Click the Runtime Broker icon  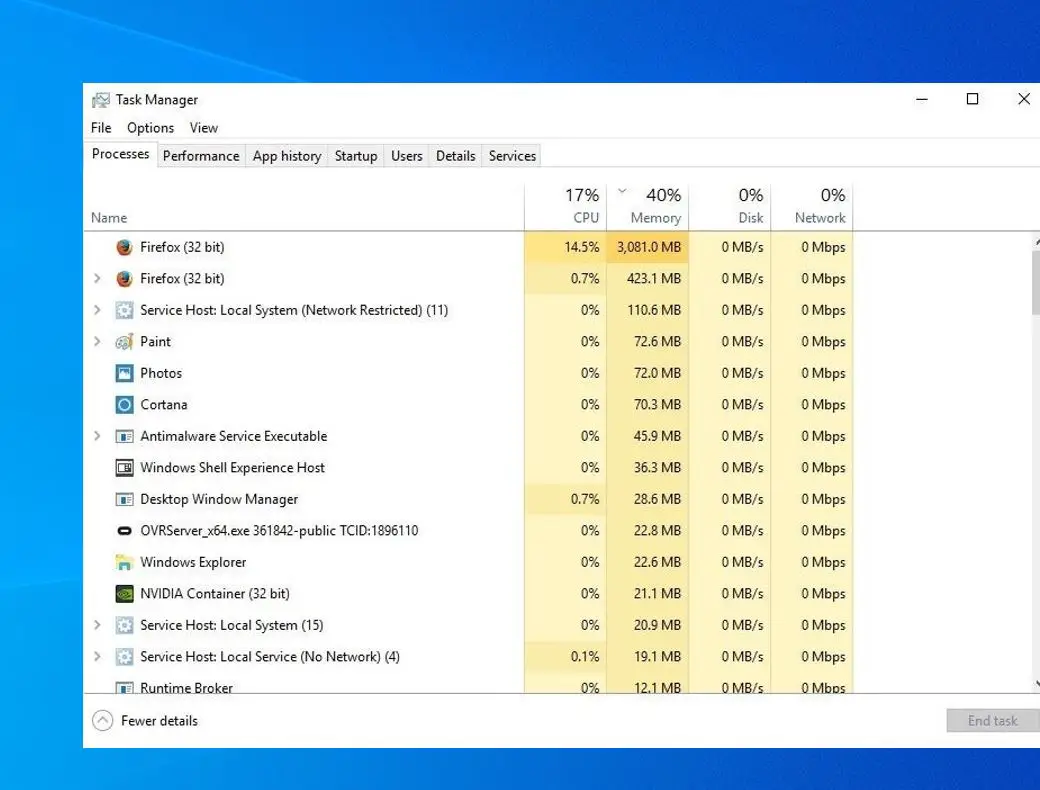pyautogui.click(x=124, y=687)
